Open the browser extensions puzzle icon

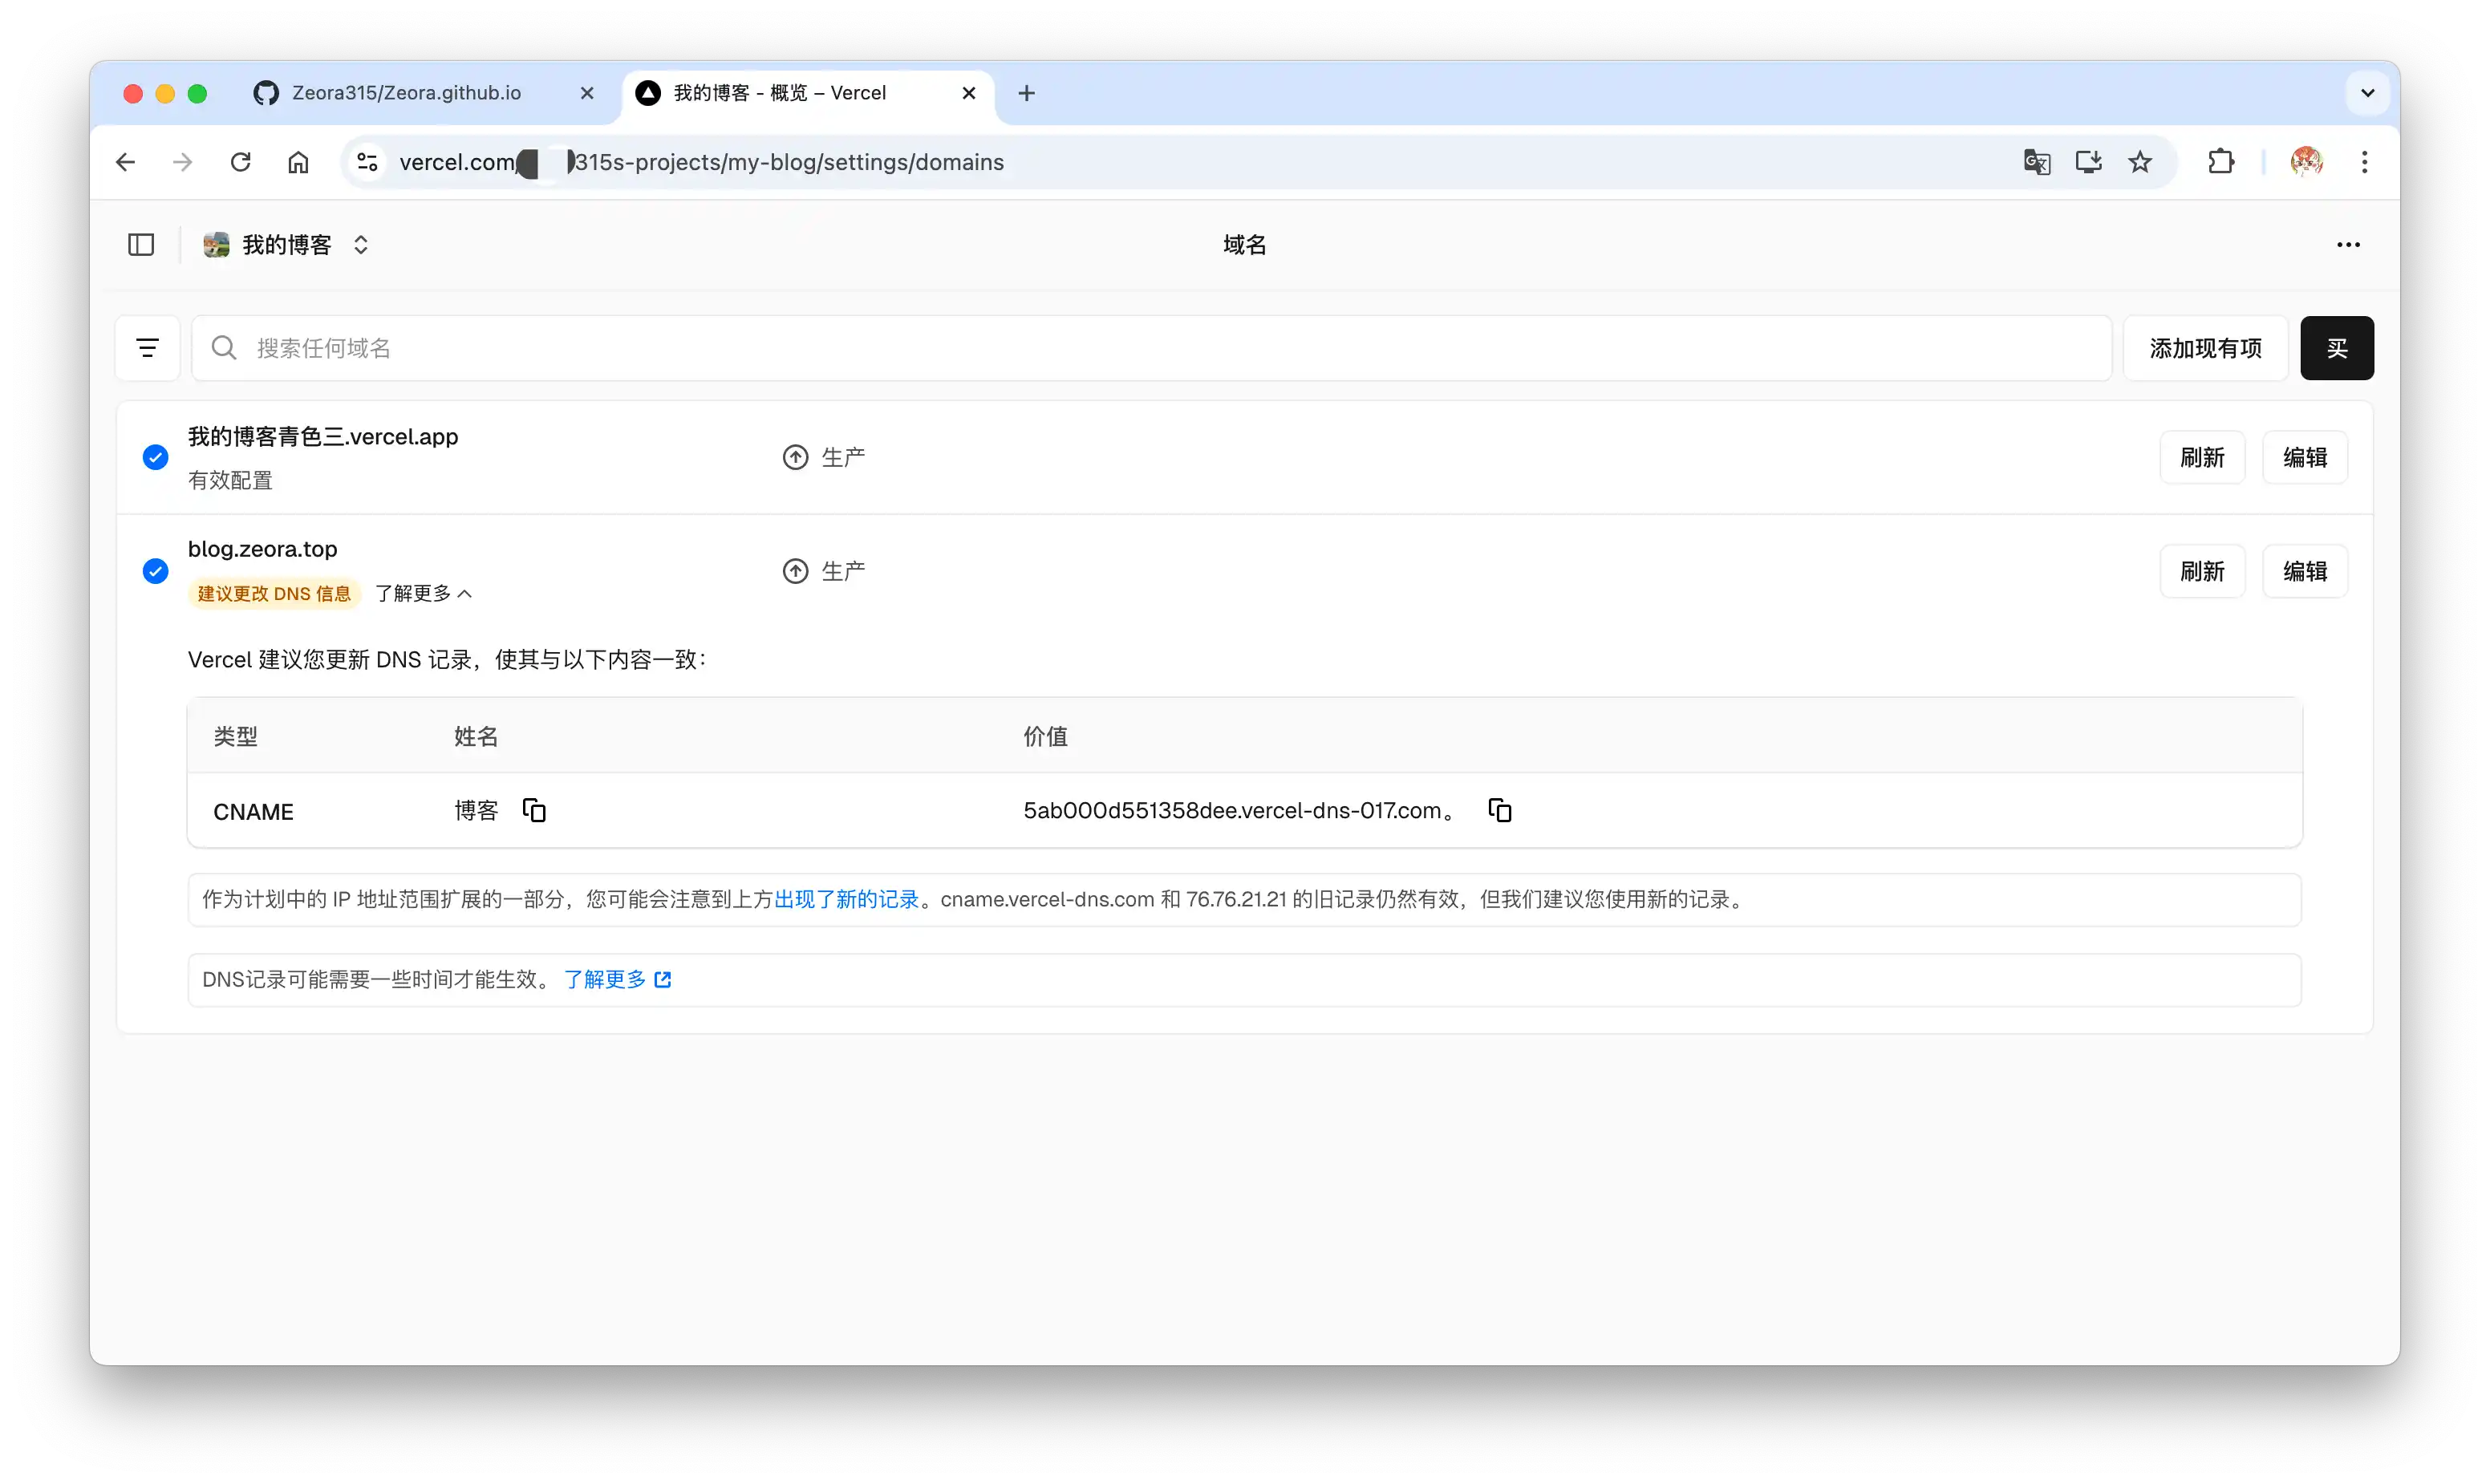pos(2220,162)
